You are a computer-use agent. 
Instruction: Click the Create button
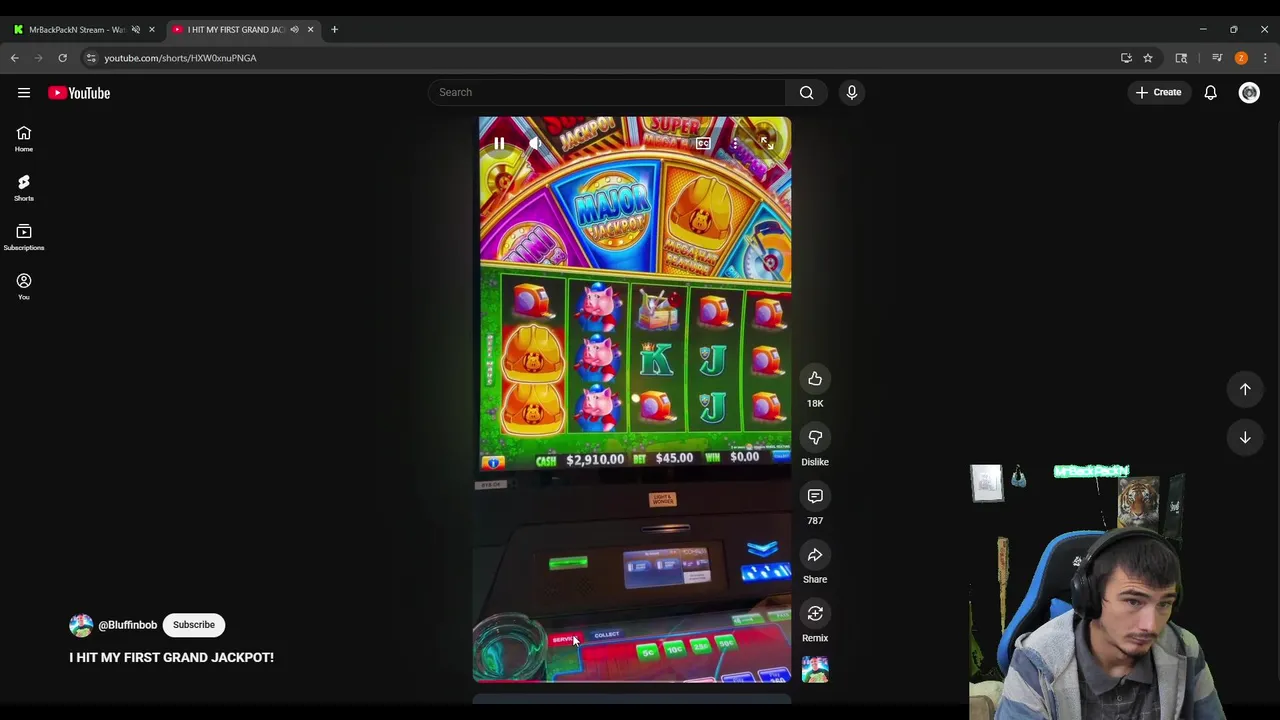point(1158,92)
